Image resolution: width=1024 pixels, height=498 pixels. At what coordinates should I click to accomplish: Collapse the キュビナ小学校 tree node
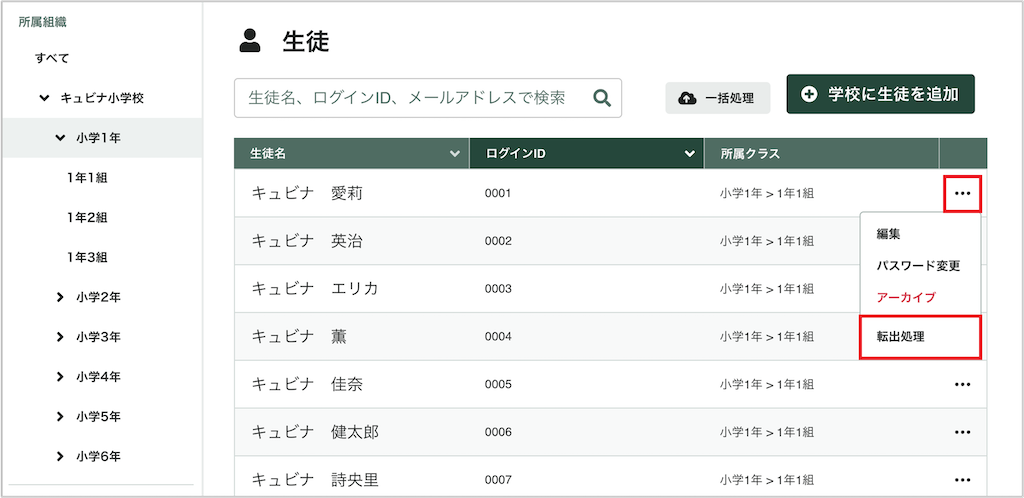pyautogui.click(x=44, y=98)
